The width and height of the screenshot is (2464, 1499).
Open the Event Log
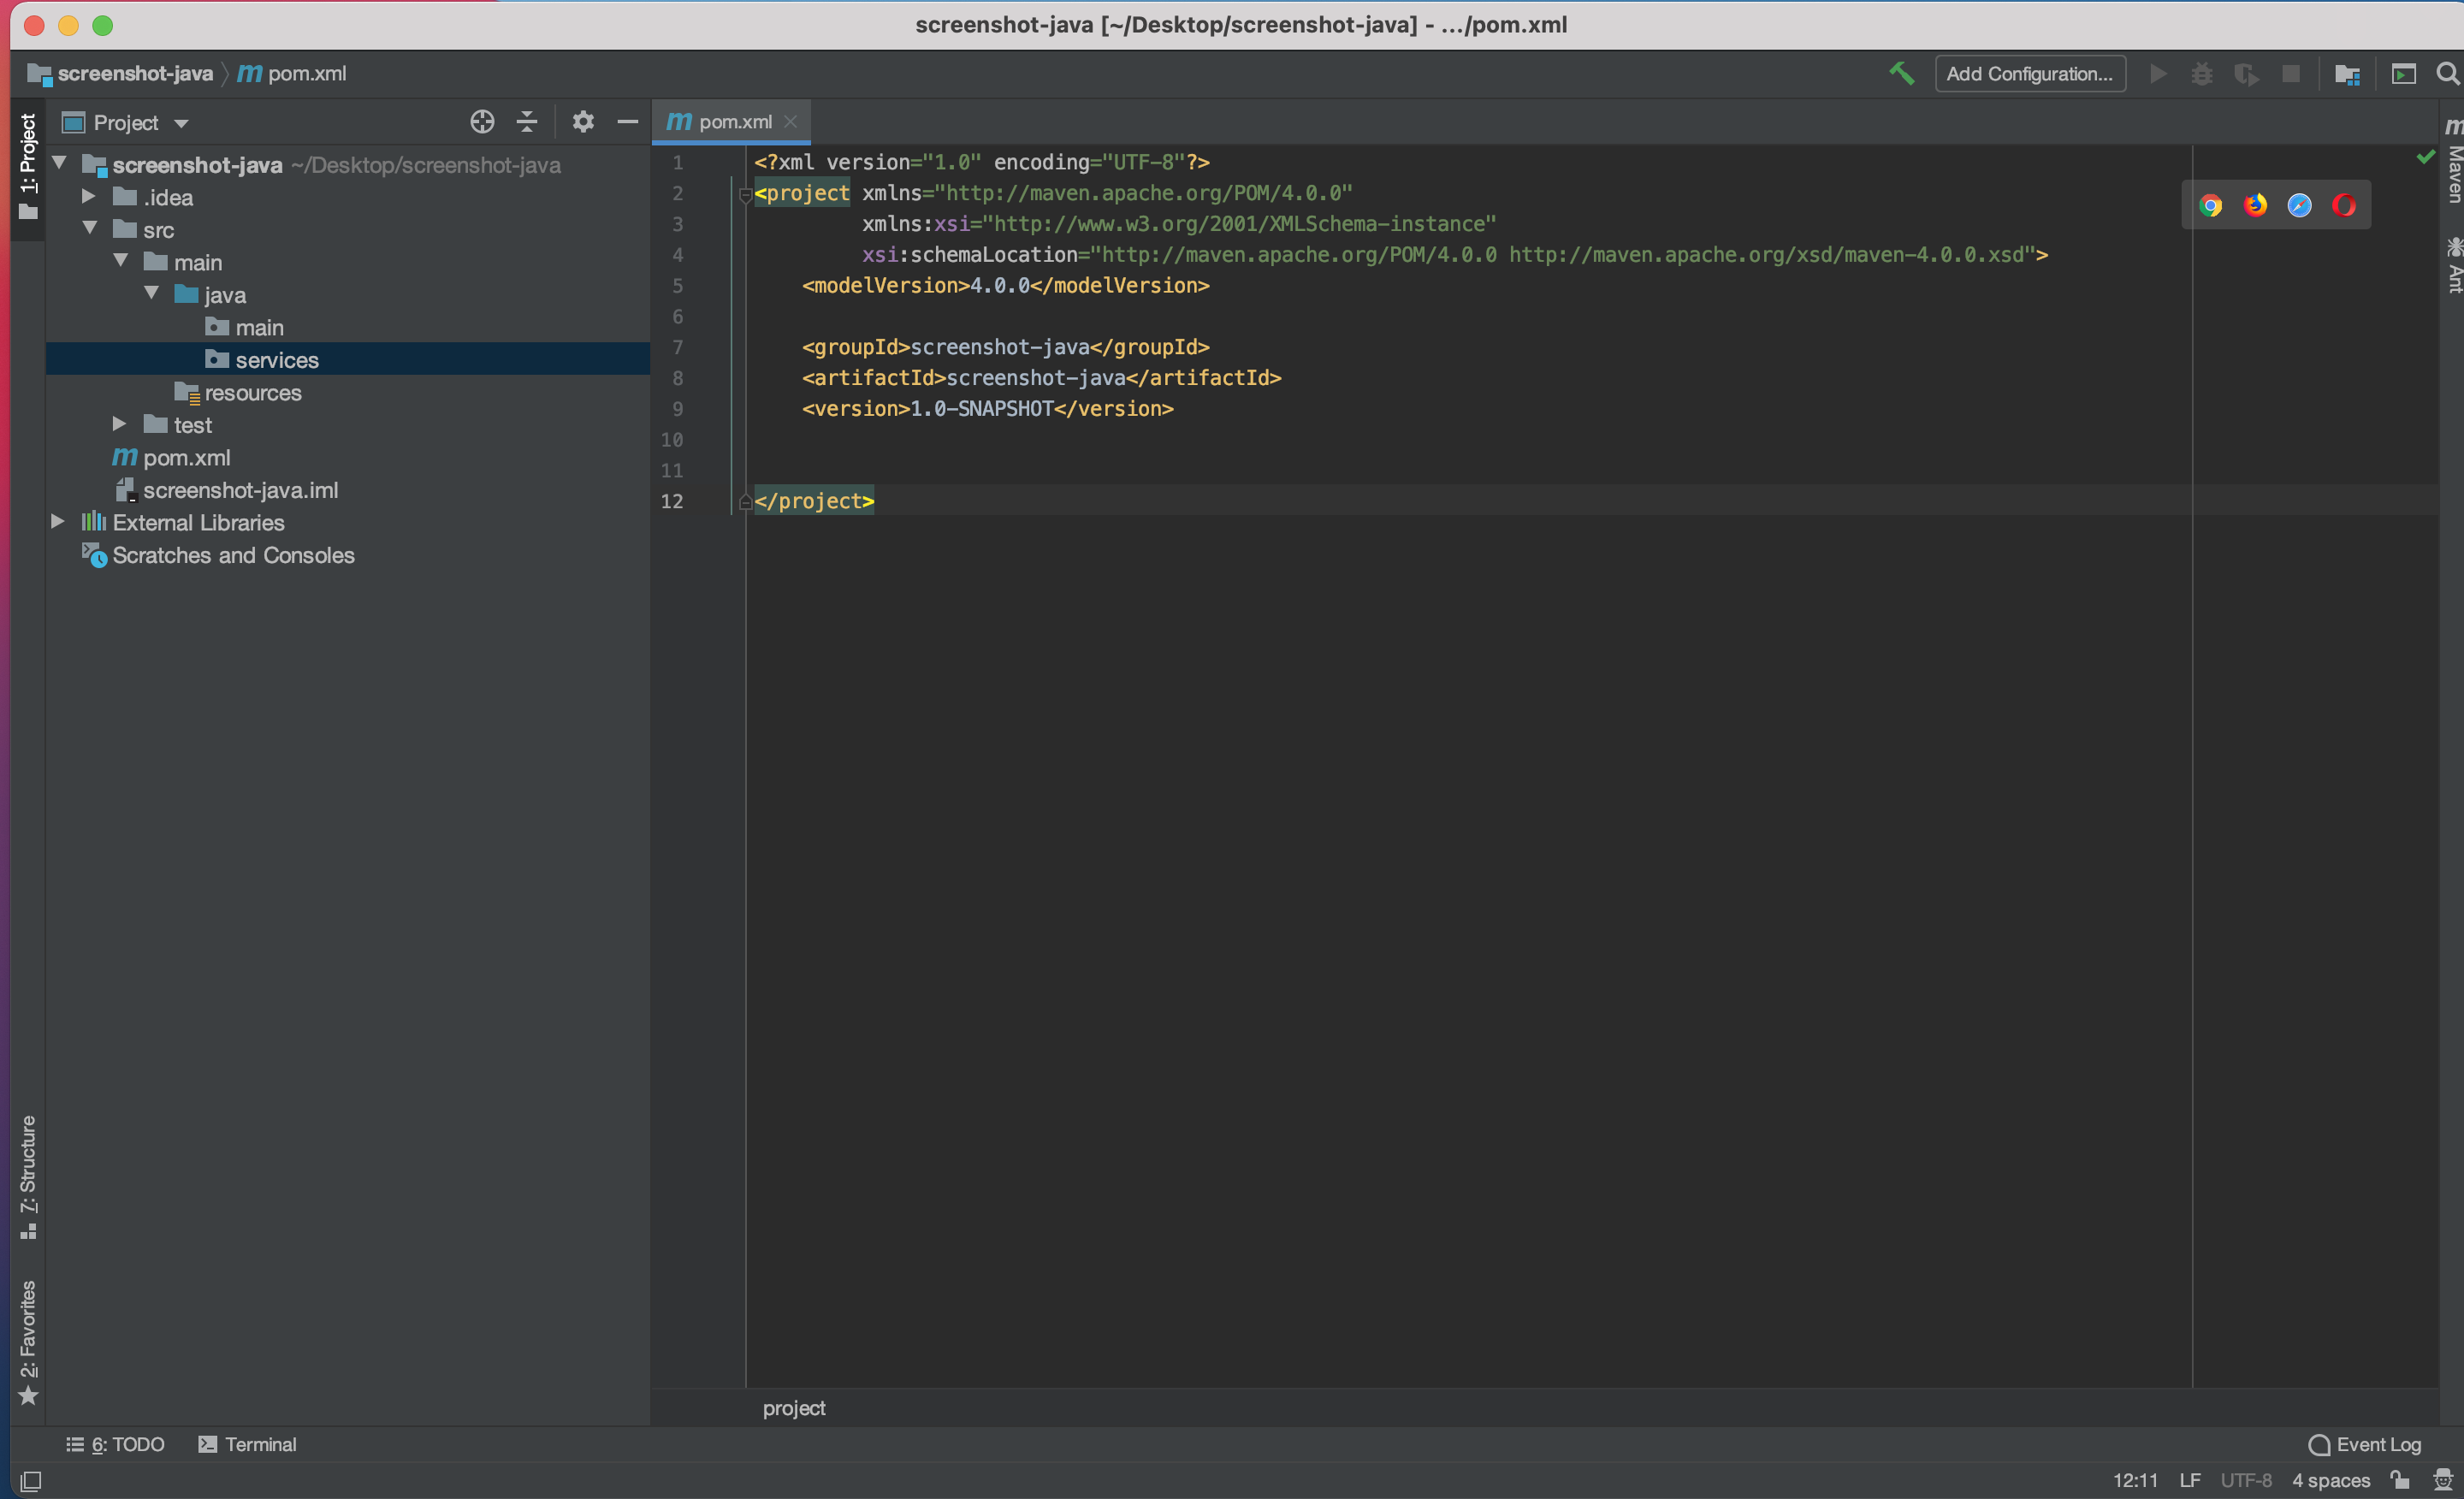2365,1444
